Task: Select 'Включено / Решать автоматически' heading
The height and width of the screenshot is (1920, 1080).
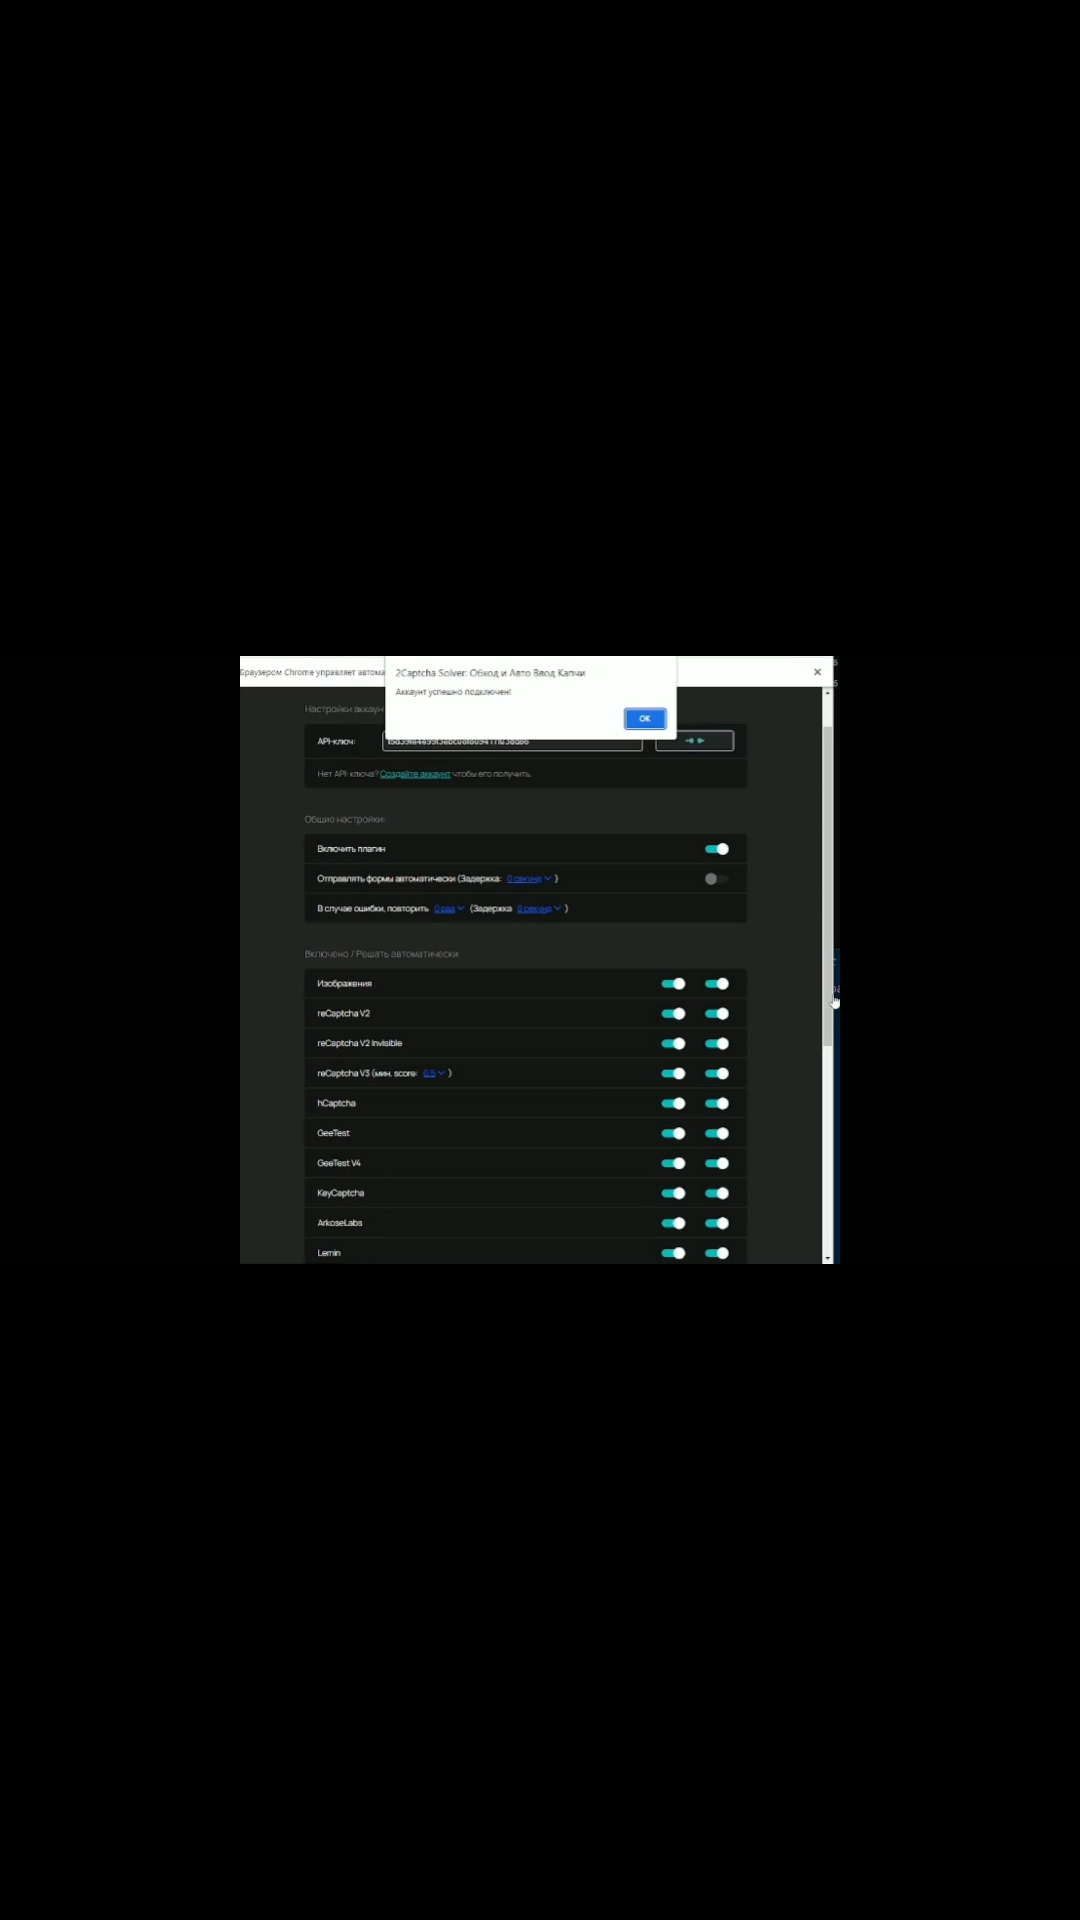Action: pyautogui.click(x=381, y=955)
